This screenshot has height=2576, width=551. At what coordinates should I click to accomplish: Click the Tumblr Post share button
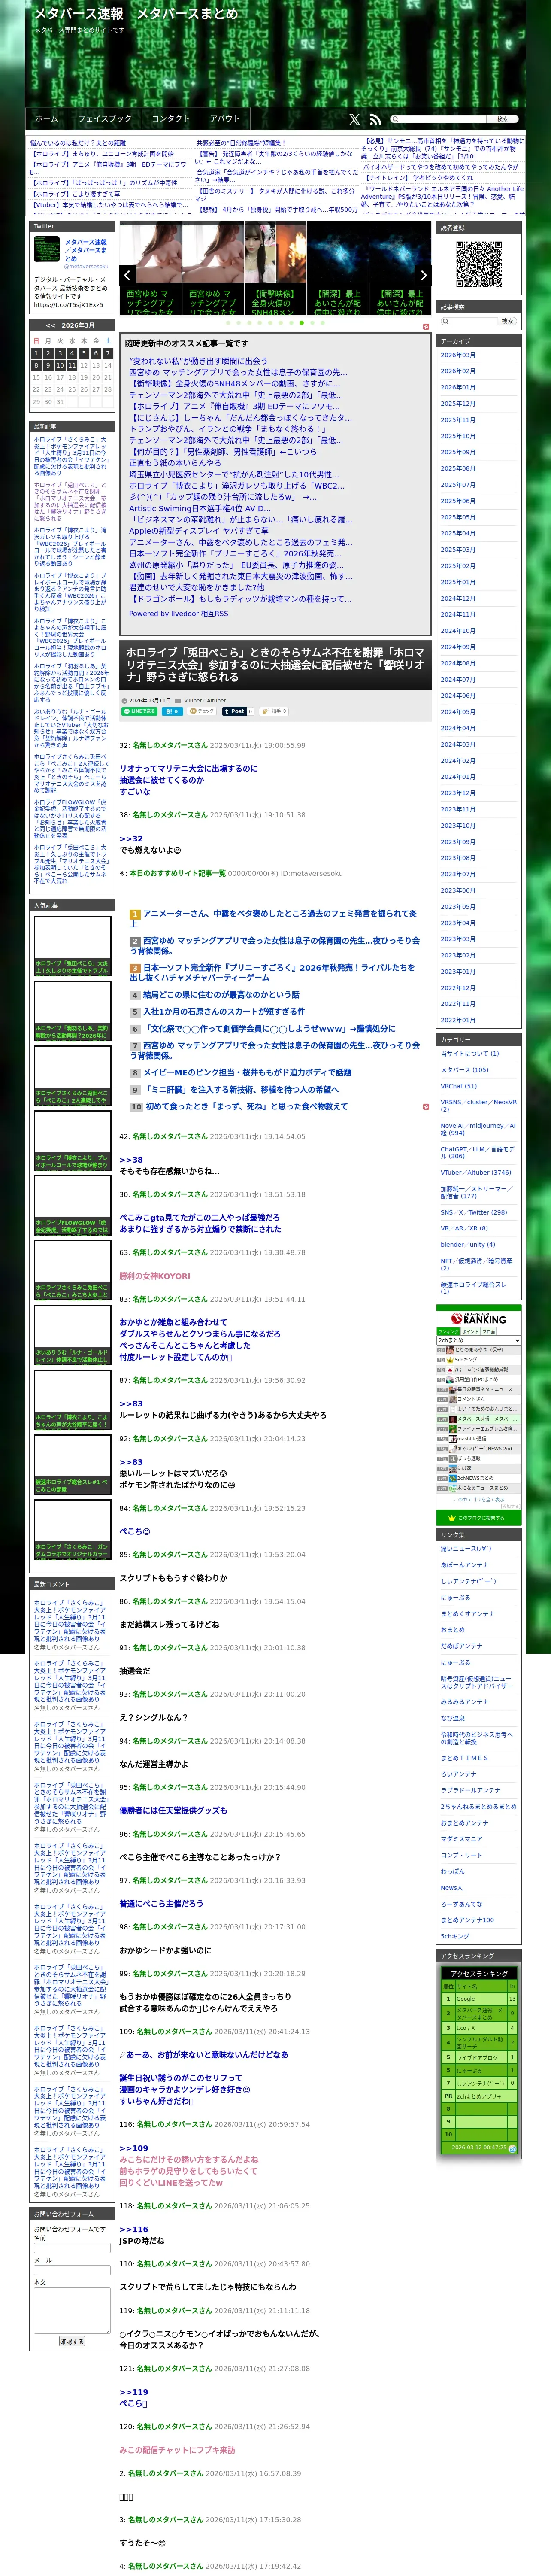pos(234,711)
